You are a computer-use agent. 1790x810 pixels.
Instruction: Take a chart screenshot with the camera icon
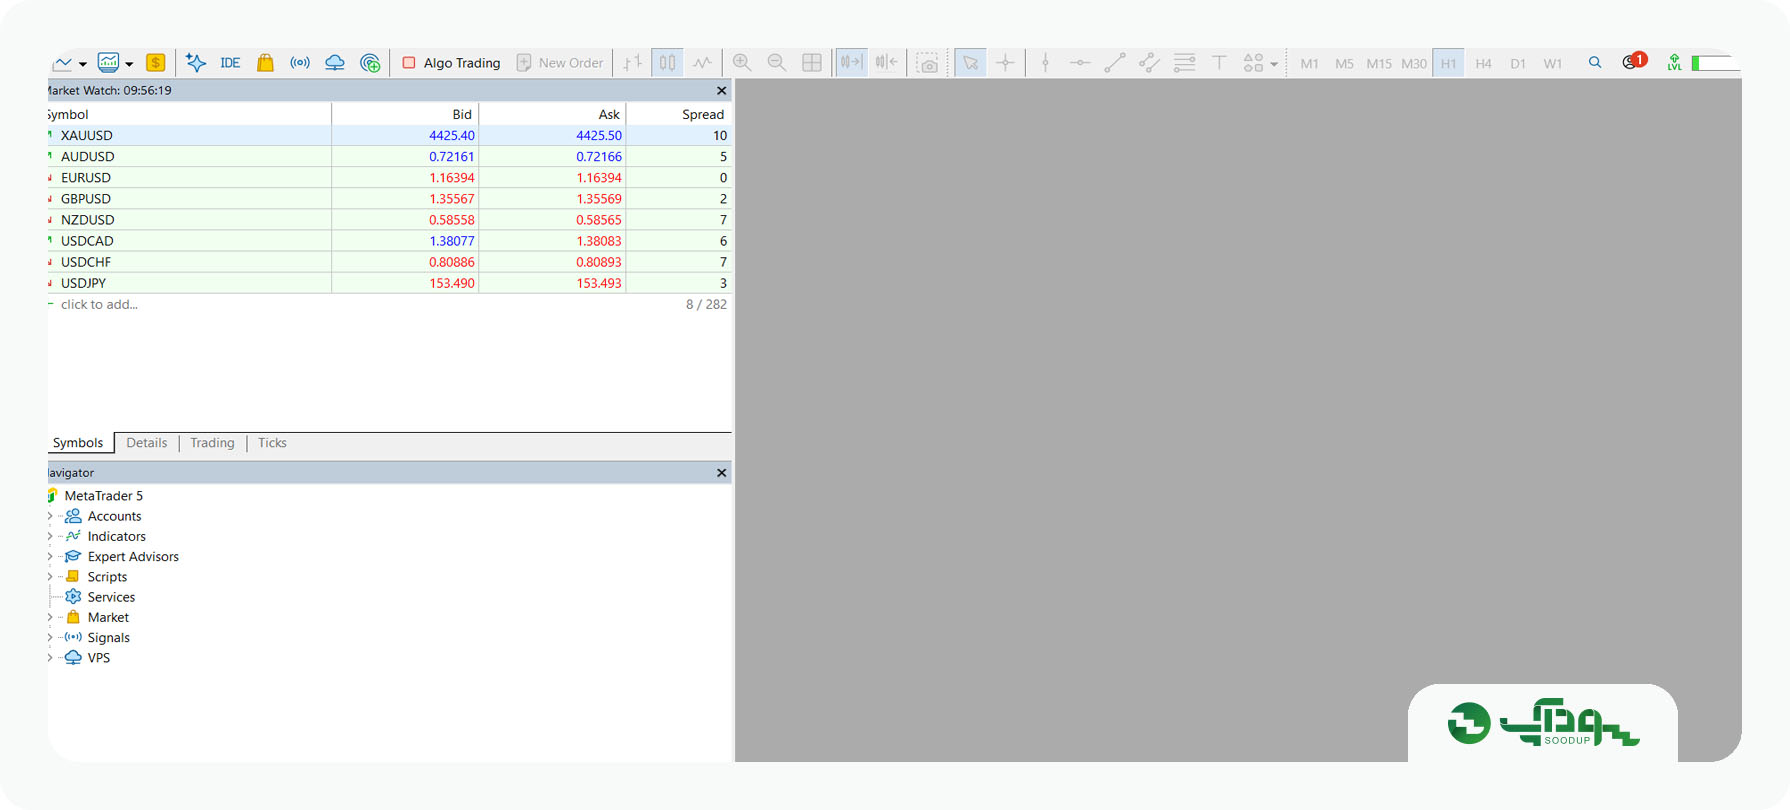point(928,64)
